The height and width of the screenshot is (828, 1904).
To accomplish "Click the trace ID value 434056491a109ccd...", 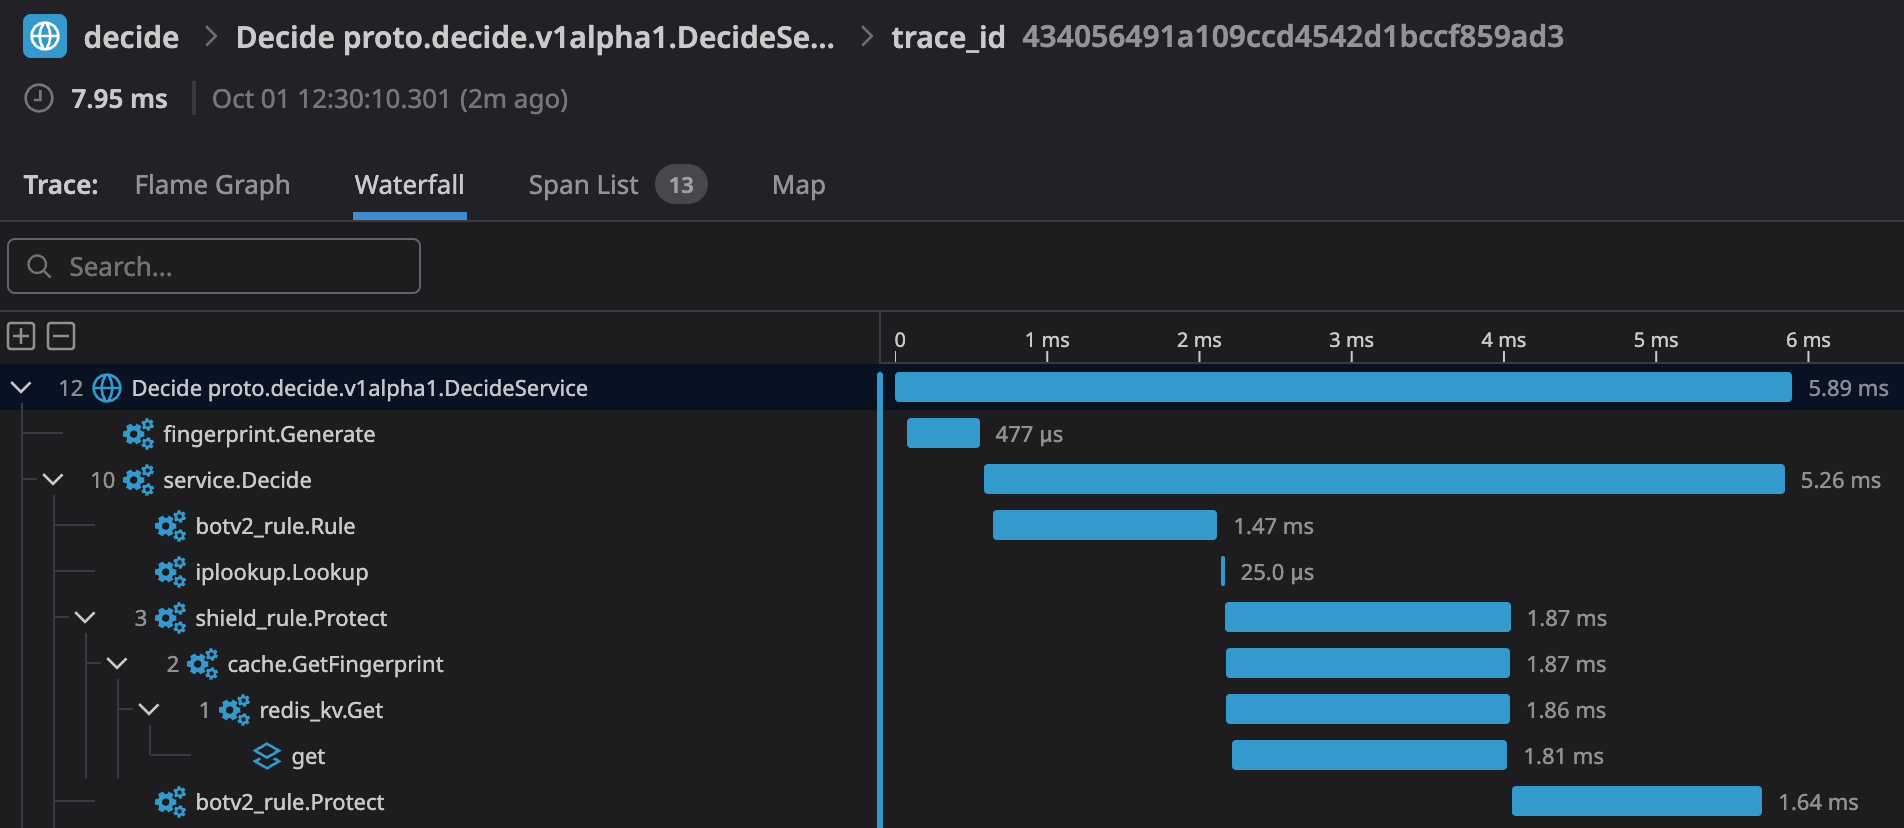I will click(1293, 37).
